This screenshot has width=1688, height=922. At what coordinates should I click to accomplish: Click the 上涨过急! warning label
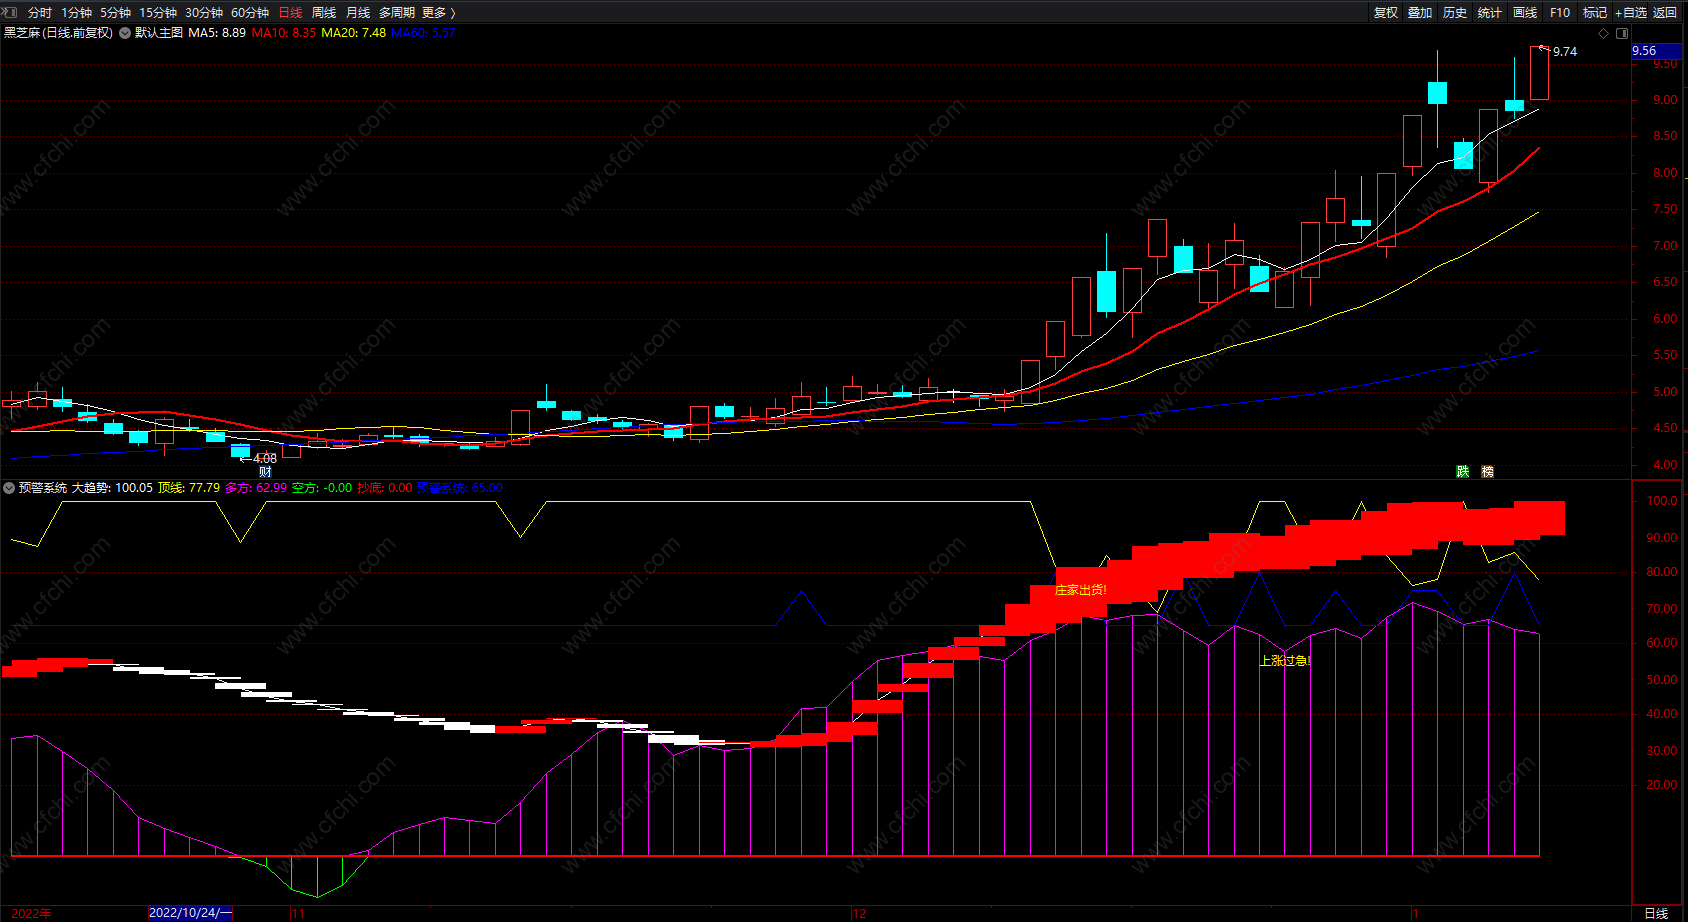tap(1285, 661)
